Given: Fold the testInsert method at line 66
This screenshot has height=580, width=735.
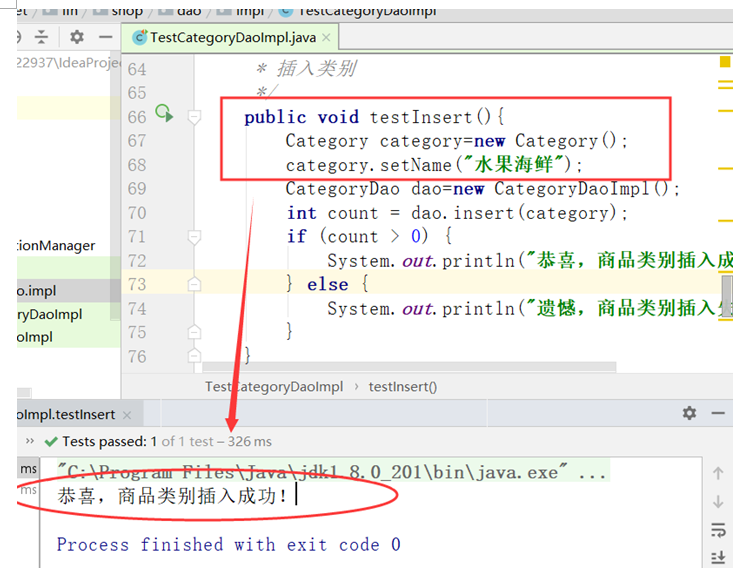Looking at the screenshot, I should pos(194,117).
